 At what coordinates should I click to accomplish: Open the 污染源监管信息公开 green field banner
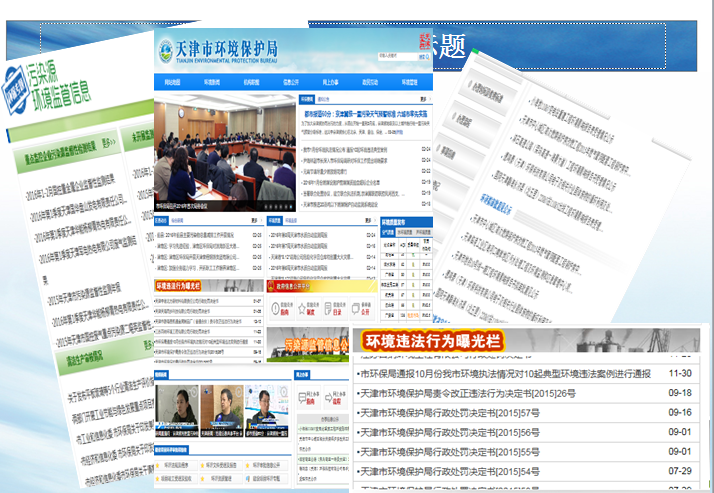308,345
